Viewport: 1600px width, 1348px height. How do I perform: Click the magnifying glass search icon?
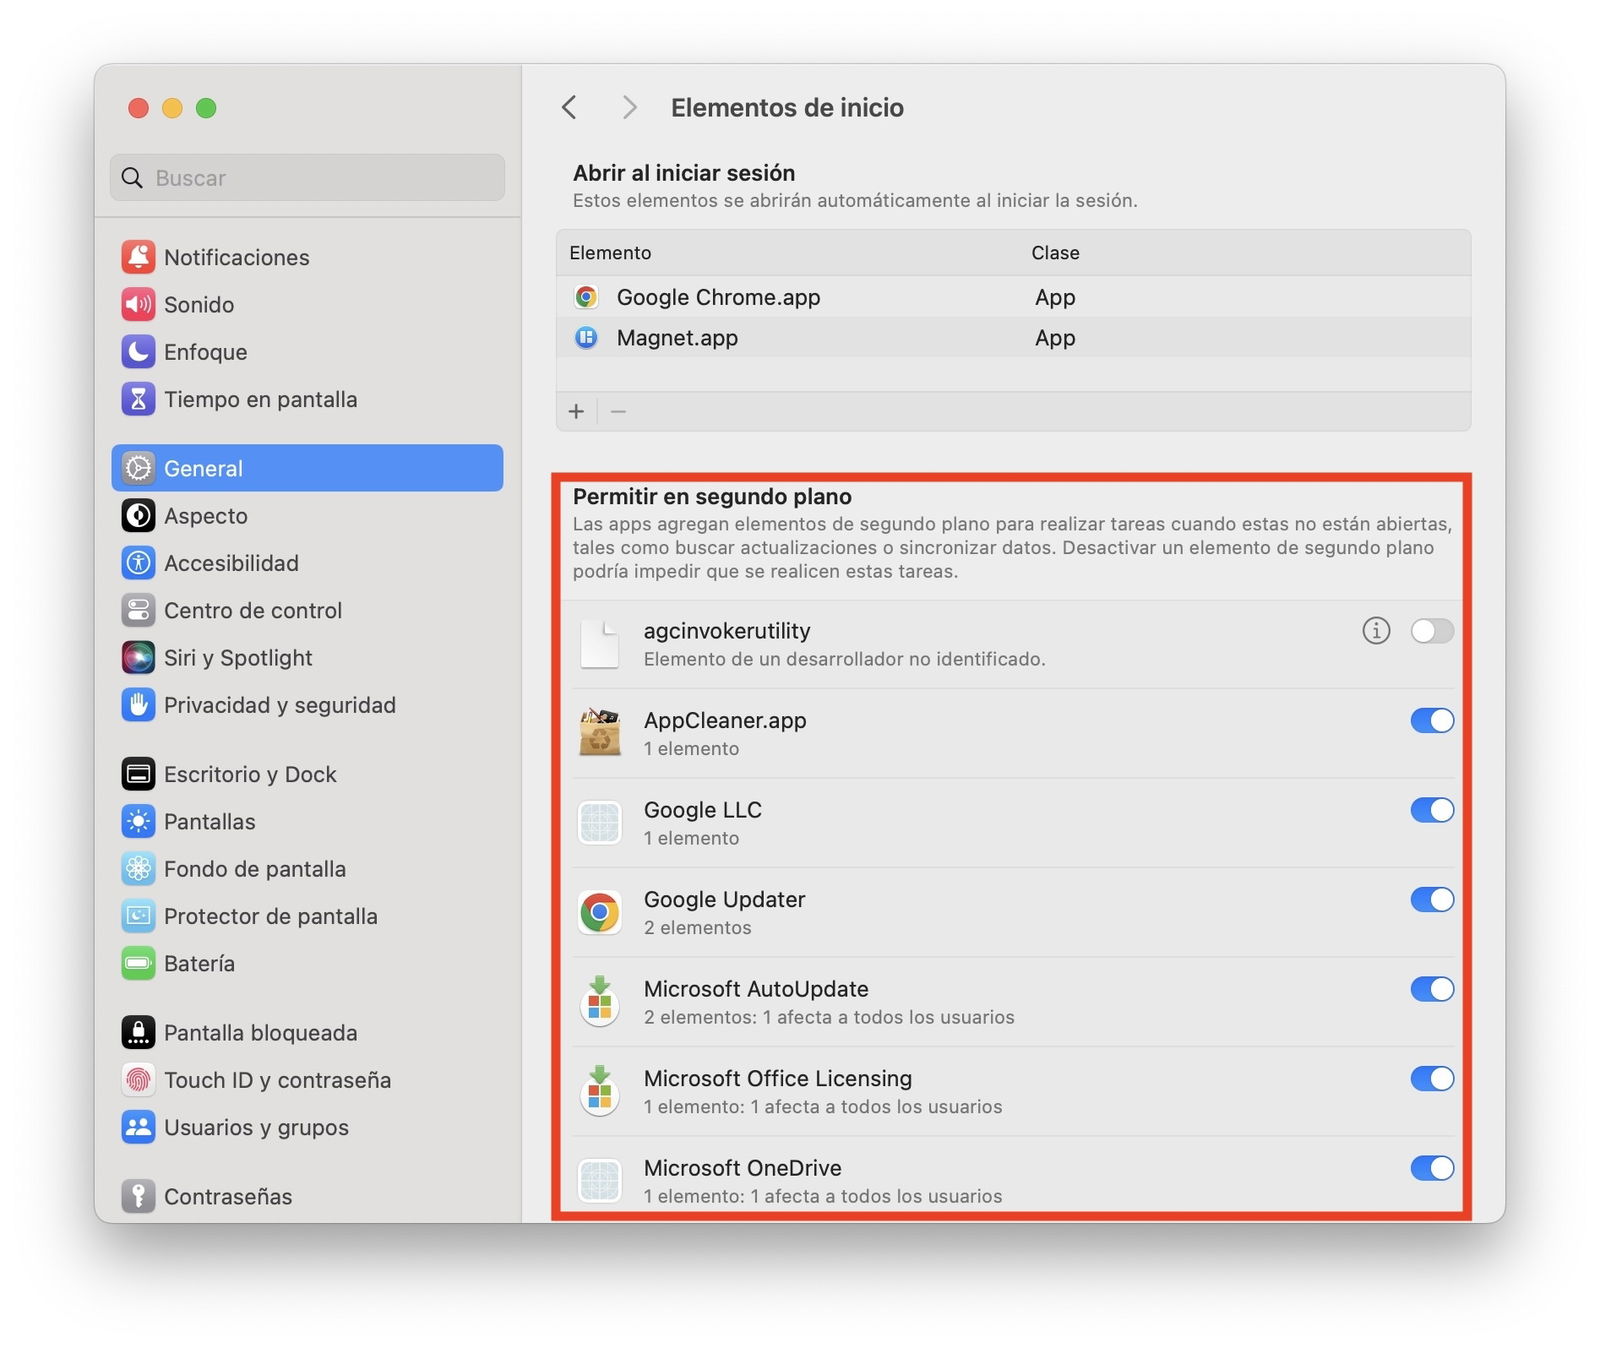[x=132, y=178]
